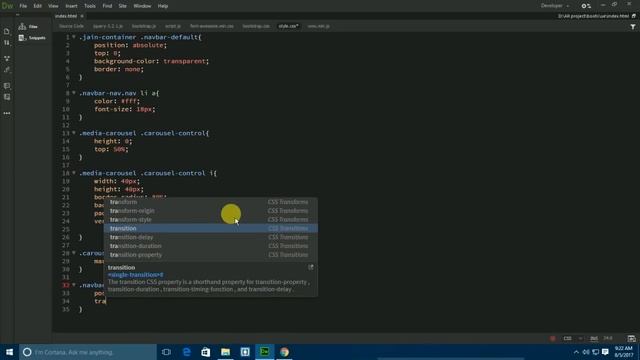Collapse the .jain-container rule at line 1
Viewport: 640px width, 360px height.
click(x=74, y=37)
